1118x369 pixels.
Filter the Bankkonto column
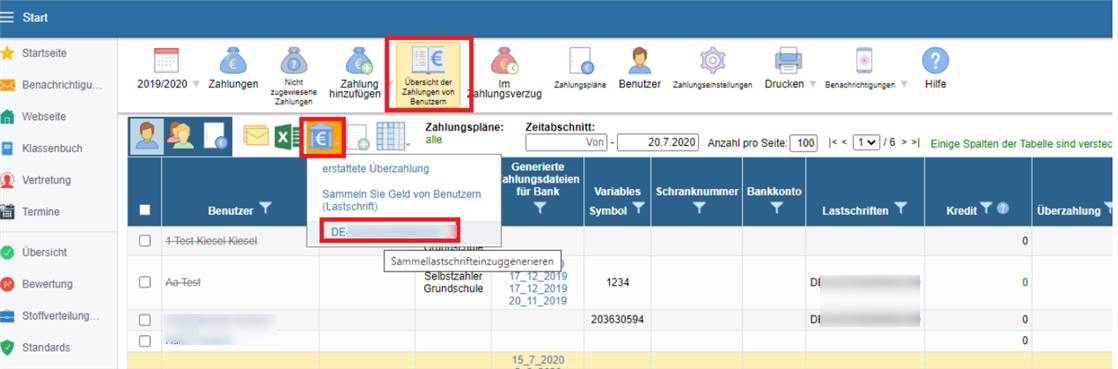pos(776,208)
